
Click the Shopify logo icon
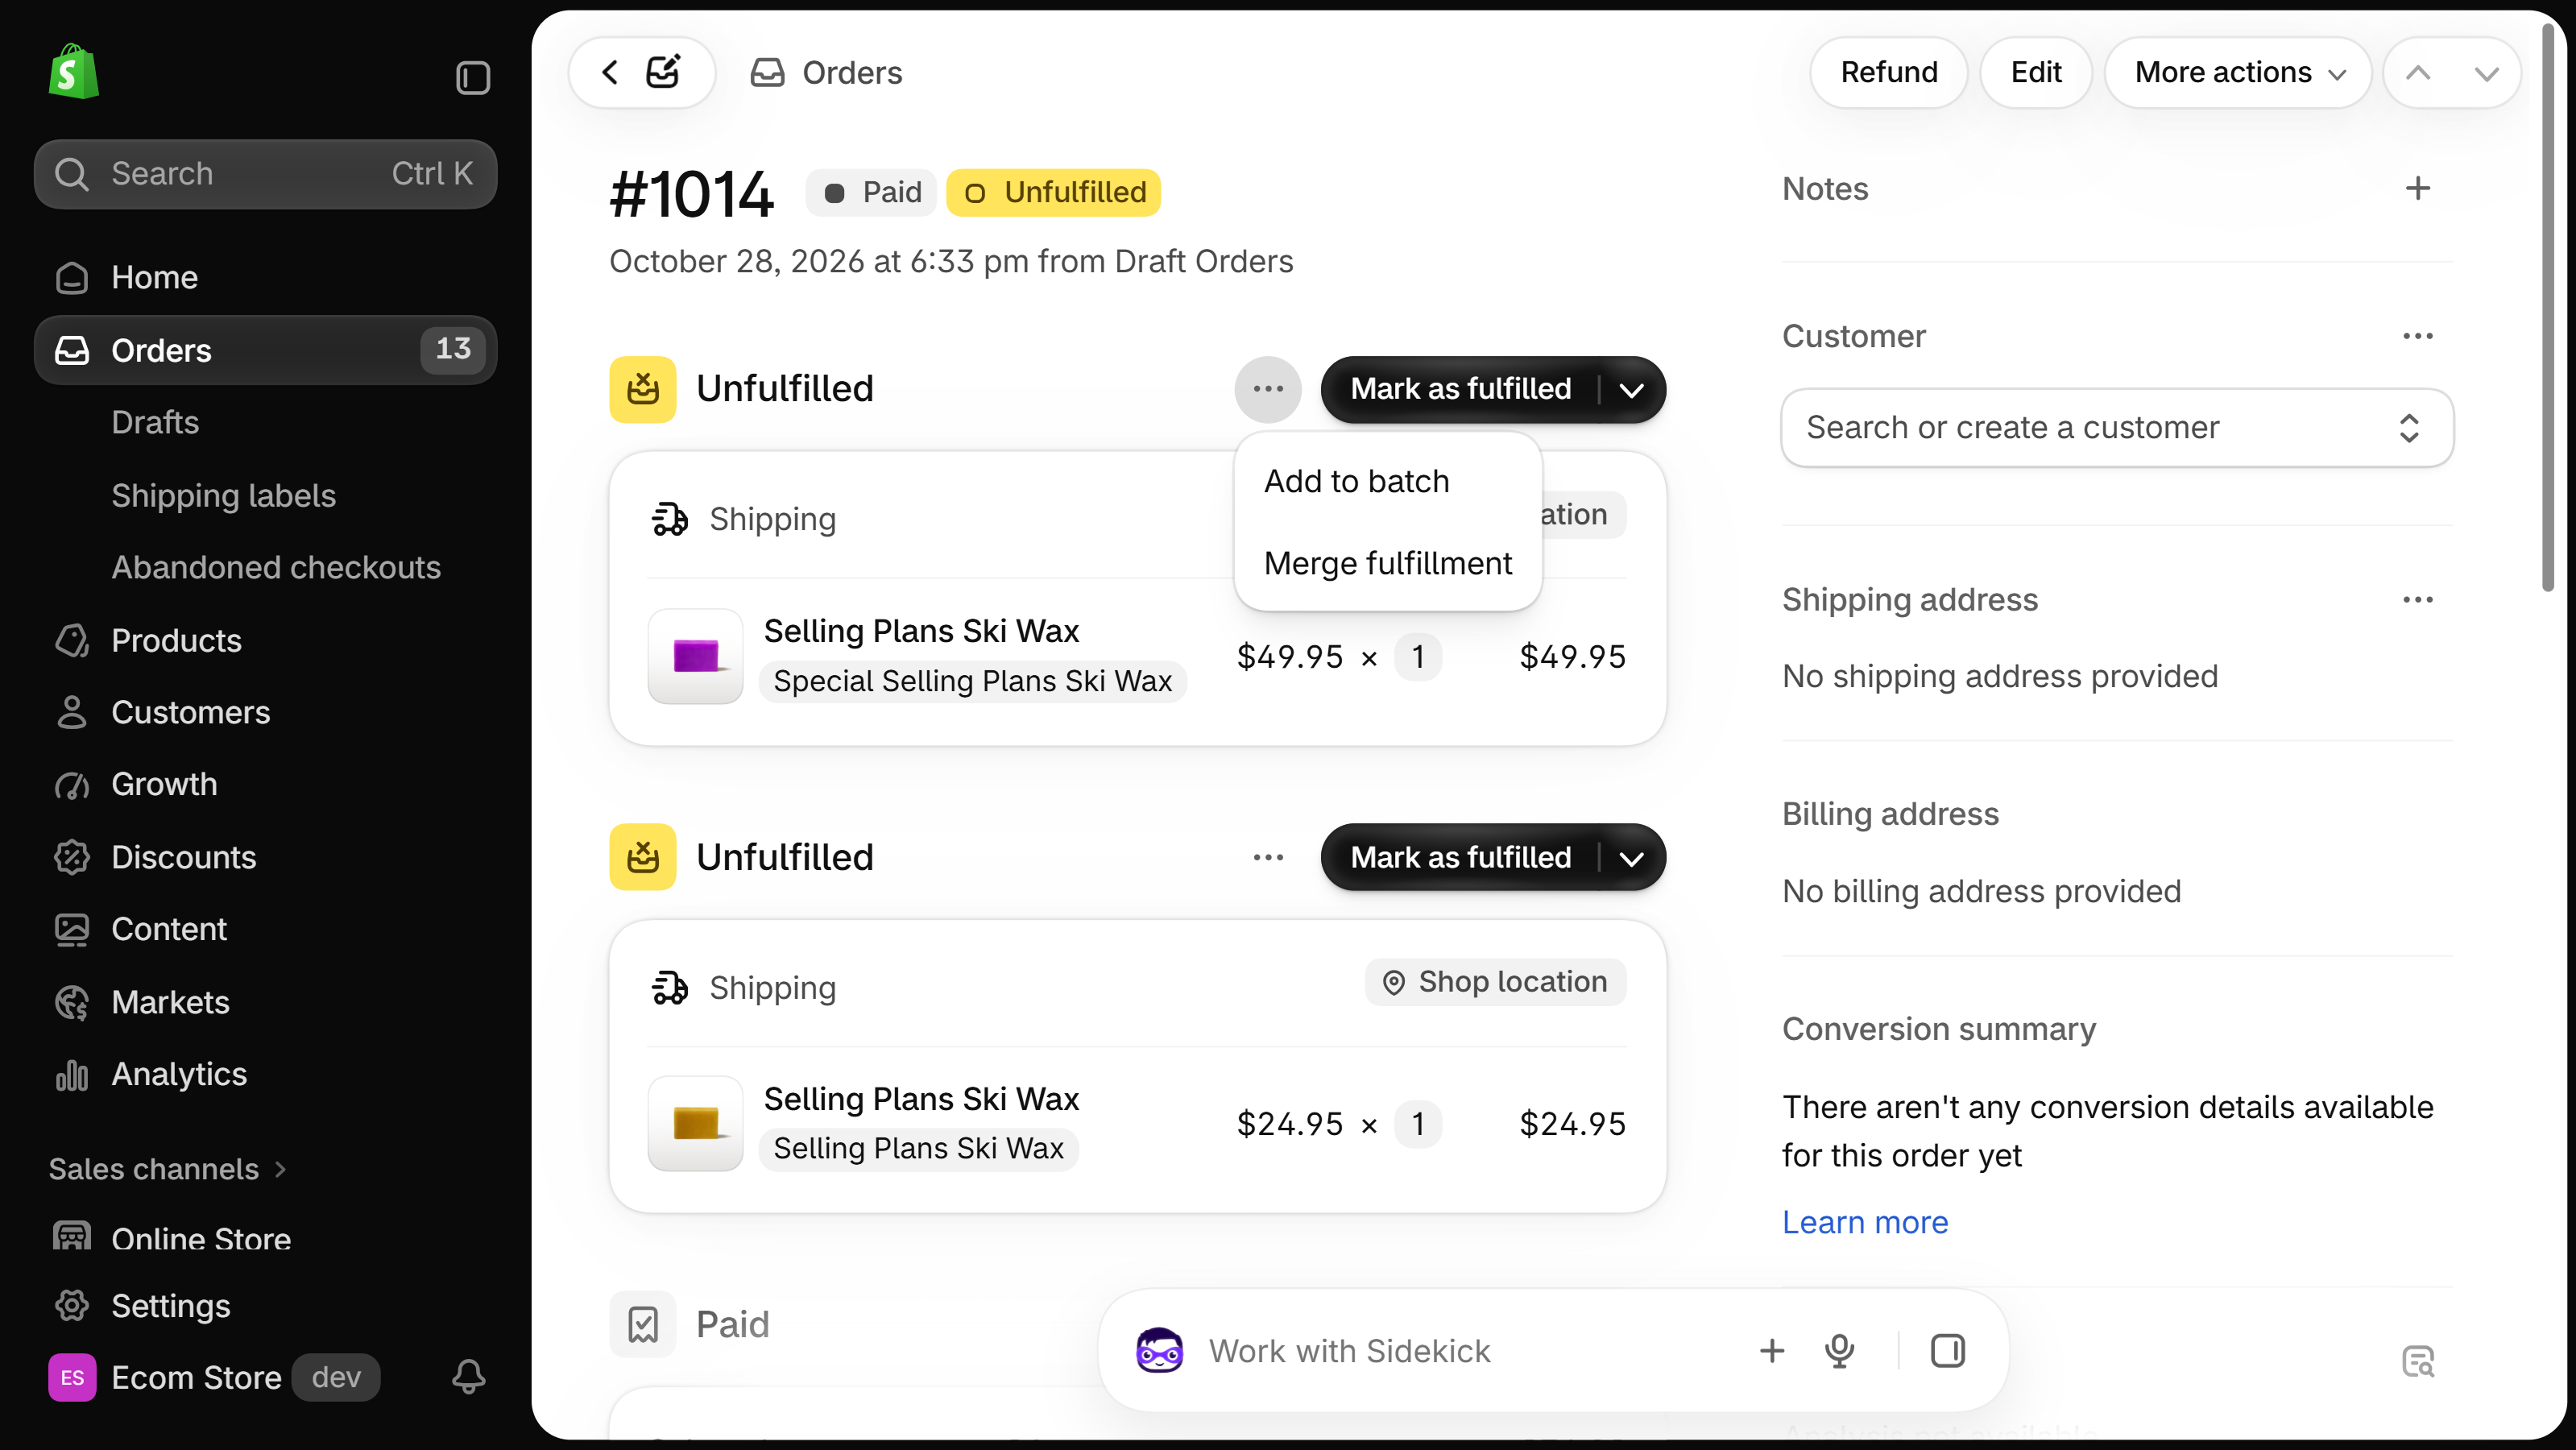tap(74, 72)
